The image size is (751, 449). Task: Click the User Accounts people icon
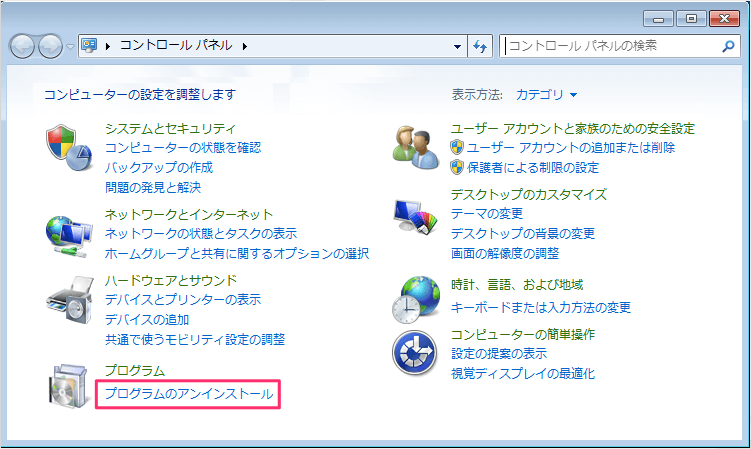click(415, 148)
